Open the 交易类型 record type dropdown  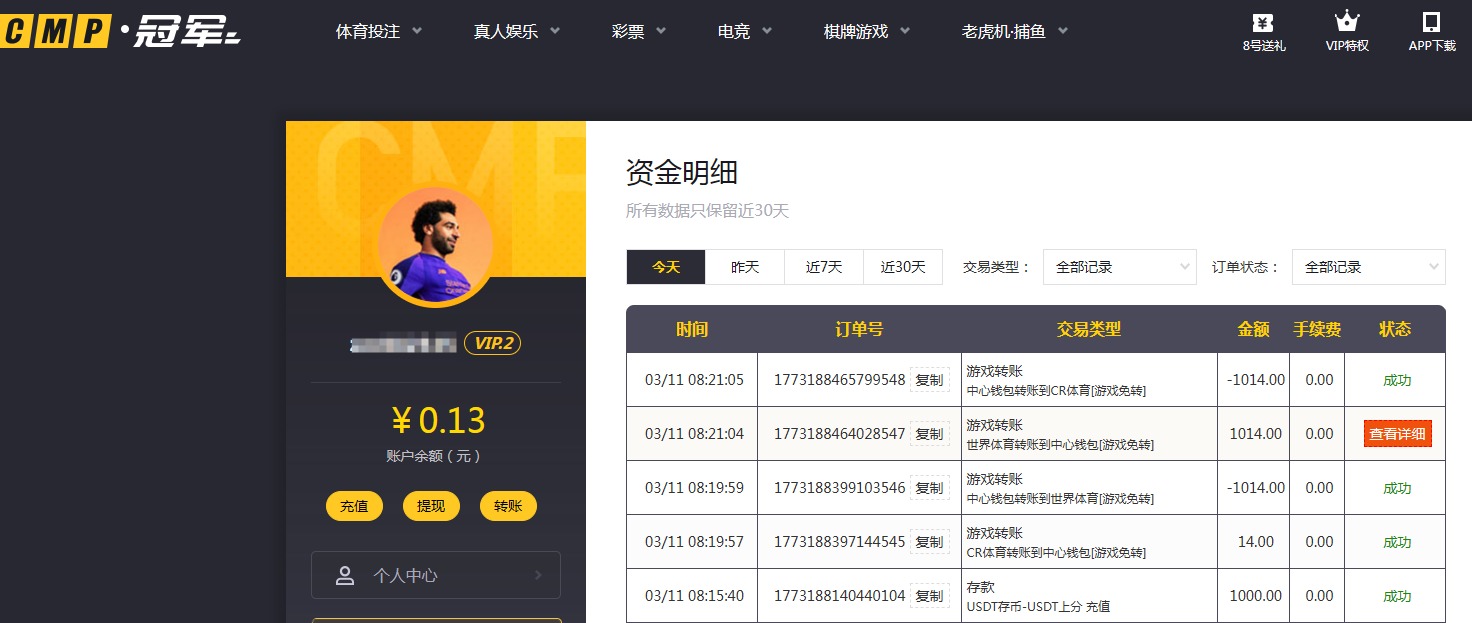pyautogui.click(x=1118, y=267)
